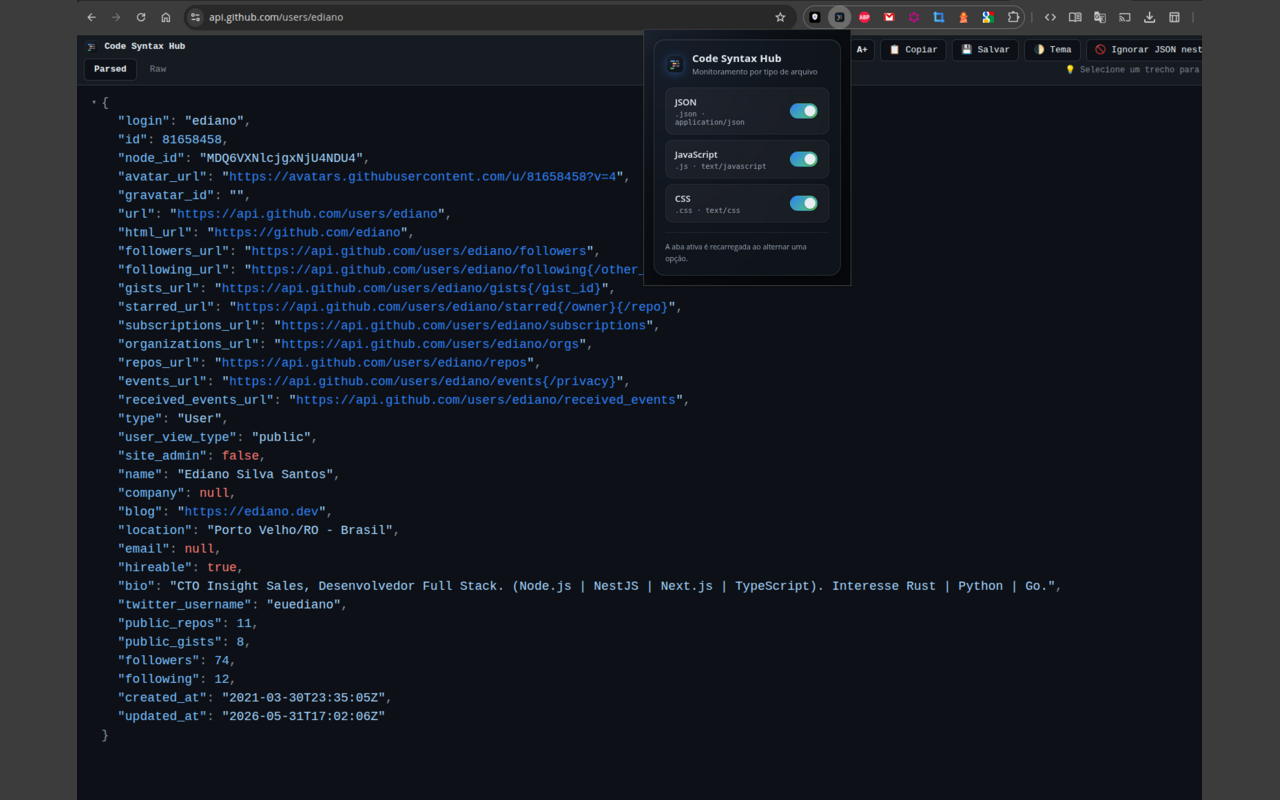Click the Code Syntax Hub logo in the page header

[x=92, y=46]
